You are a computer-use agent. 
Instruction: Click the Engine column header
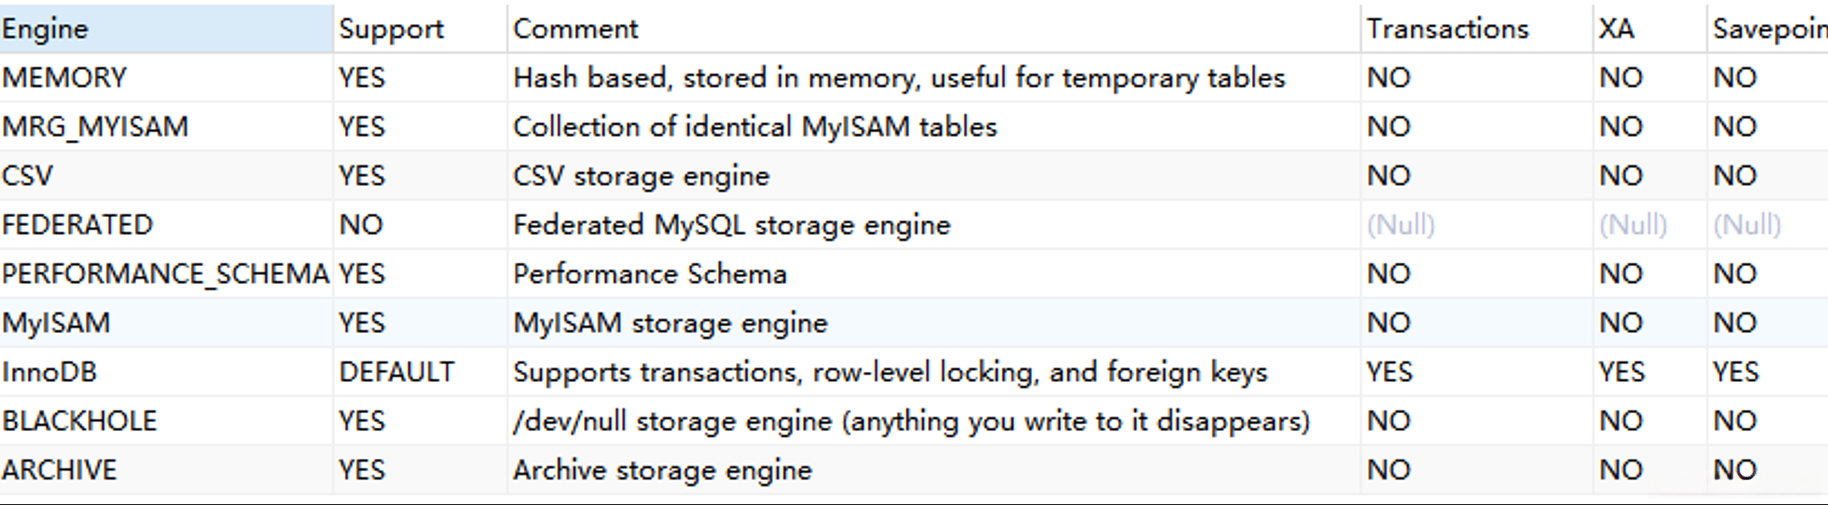pos(45,29)
